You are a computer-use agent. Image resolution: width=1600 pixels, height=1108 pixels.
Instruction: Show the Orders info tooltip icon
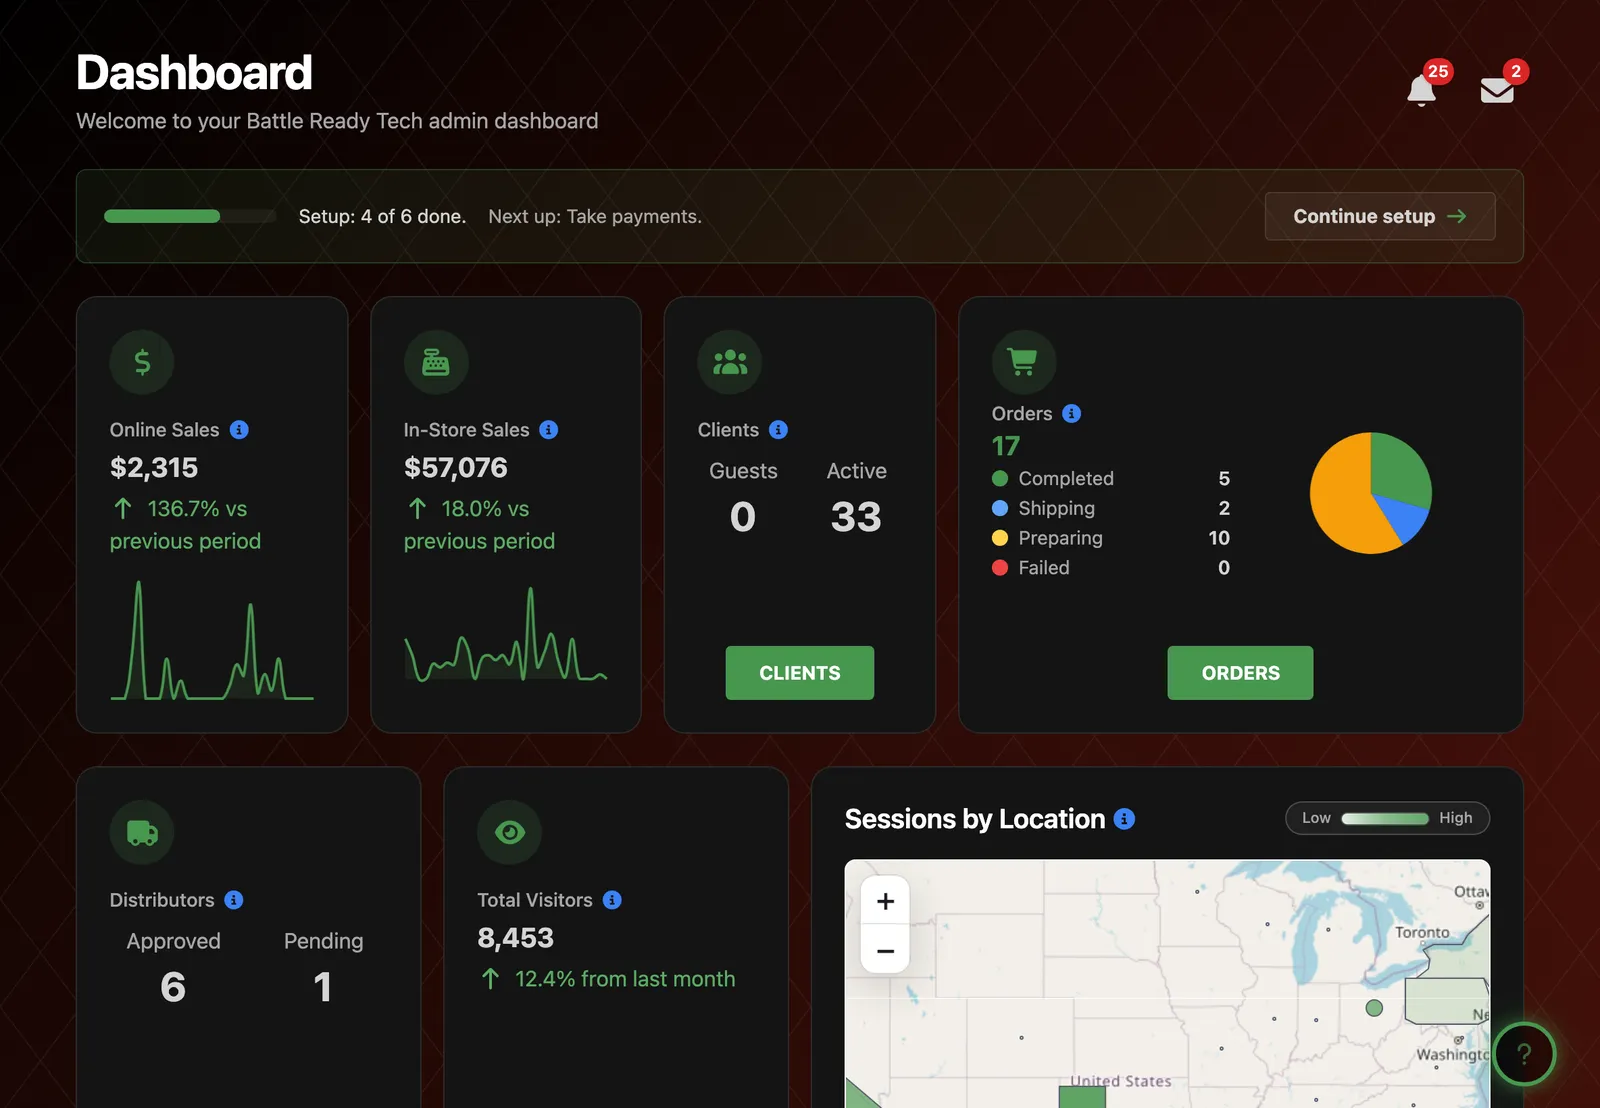coord(1072,414)
